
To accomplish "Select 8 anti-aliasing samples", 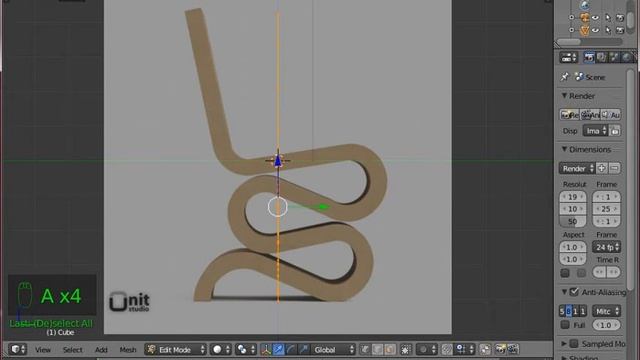I will 569,311.
